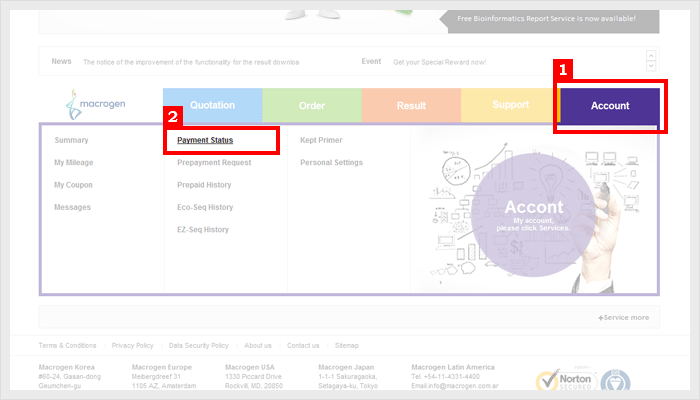Switch to the Result tab
The height and width of the screenshot is (400, 700).
[x=411, y=105]
